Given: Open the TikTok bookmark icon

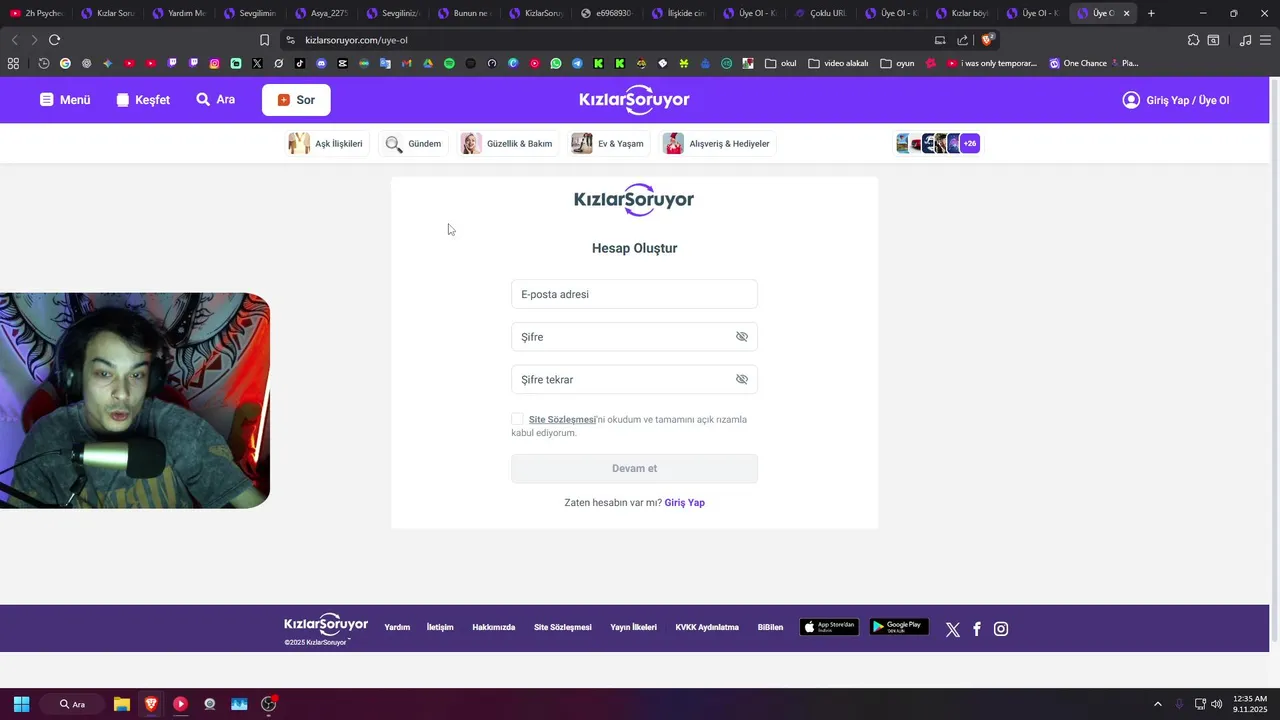Looking at the screenshot, I should [300, 63].
